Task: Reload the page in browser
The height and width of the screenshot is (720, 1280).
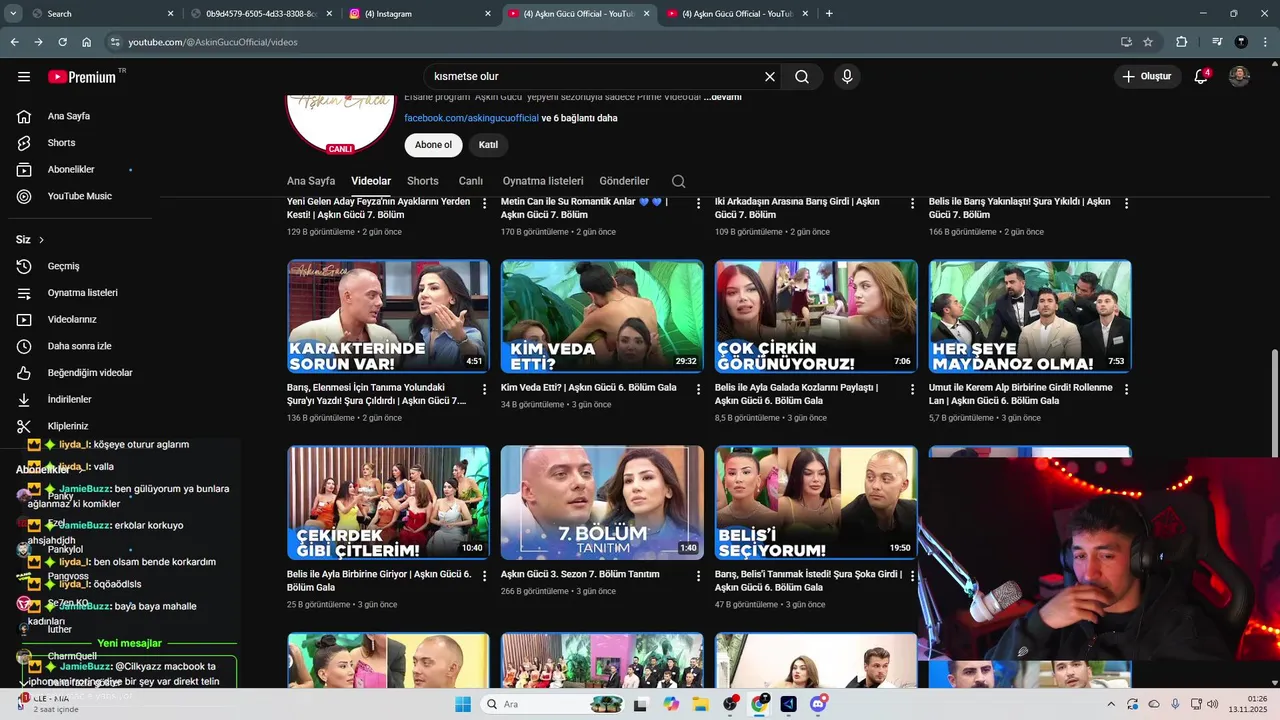Action: 62,42
